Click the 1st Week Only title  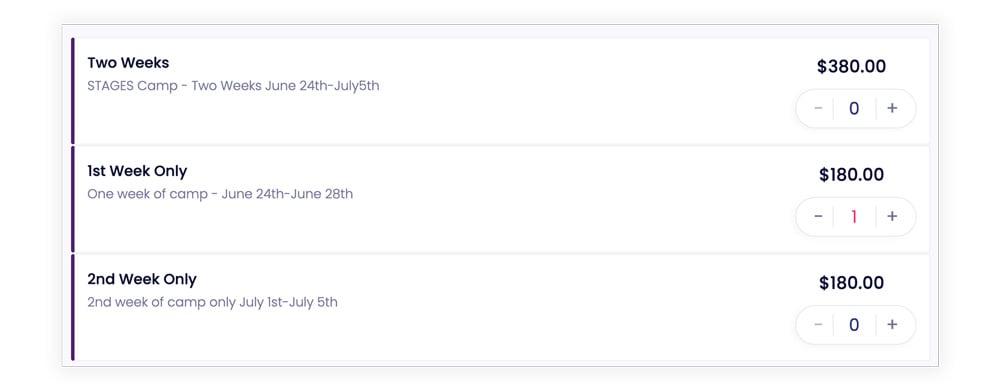tap(137, 172)
